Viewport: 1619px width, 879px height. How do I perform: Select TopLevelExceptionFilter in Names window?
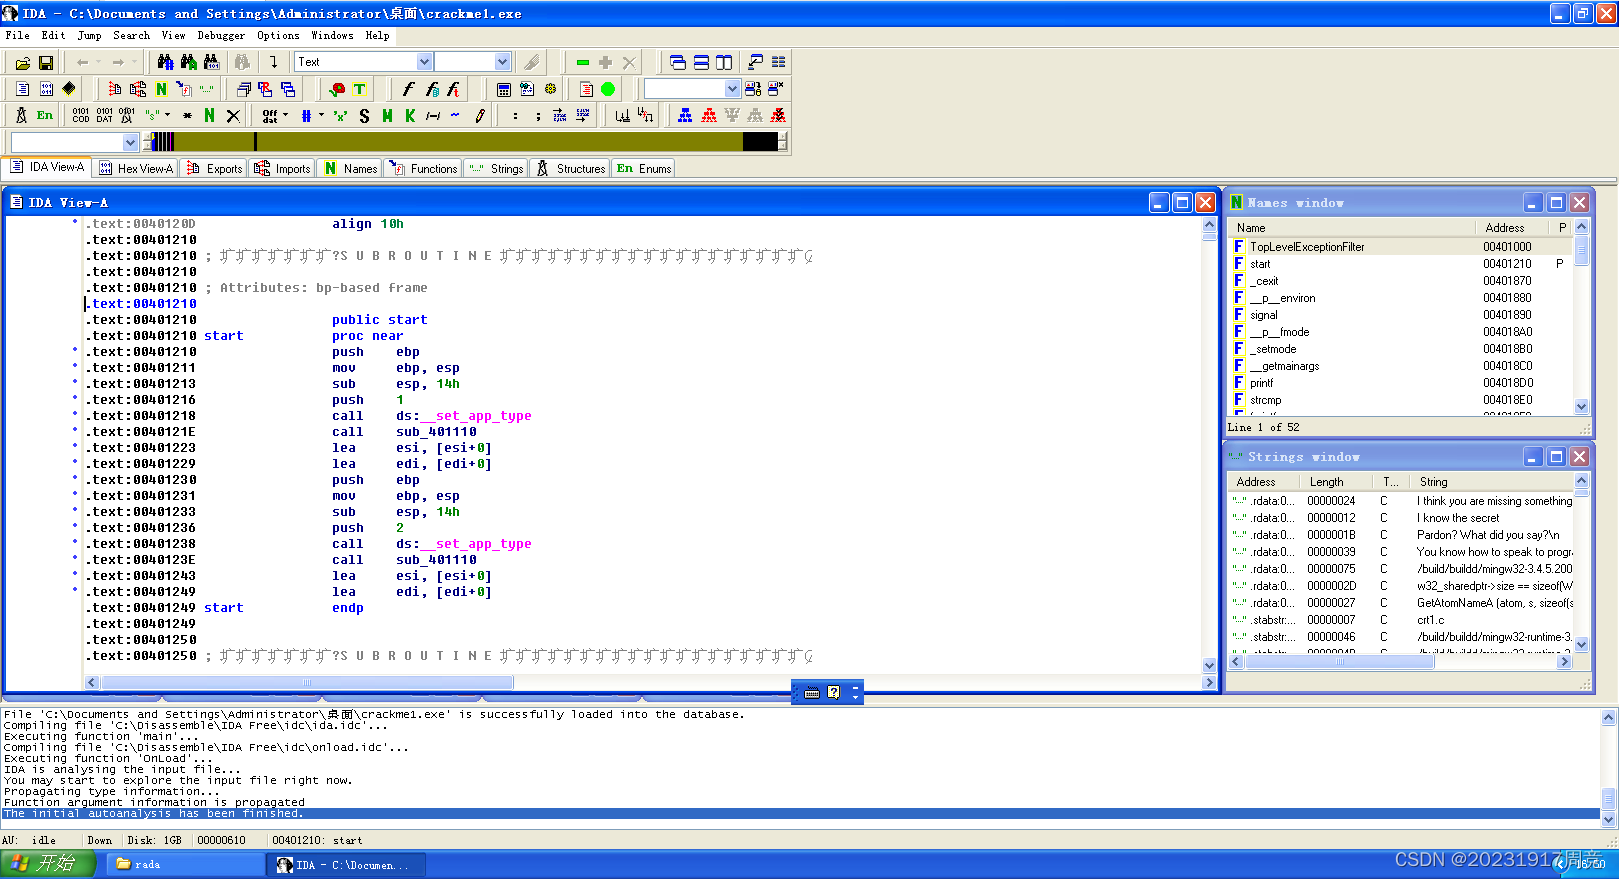tap(1307, 247)
